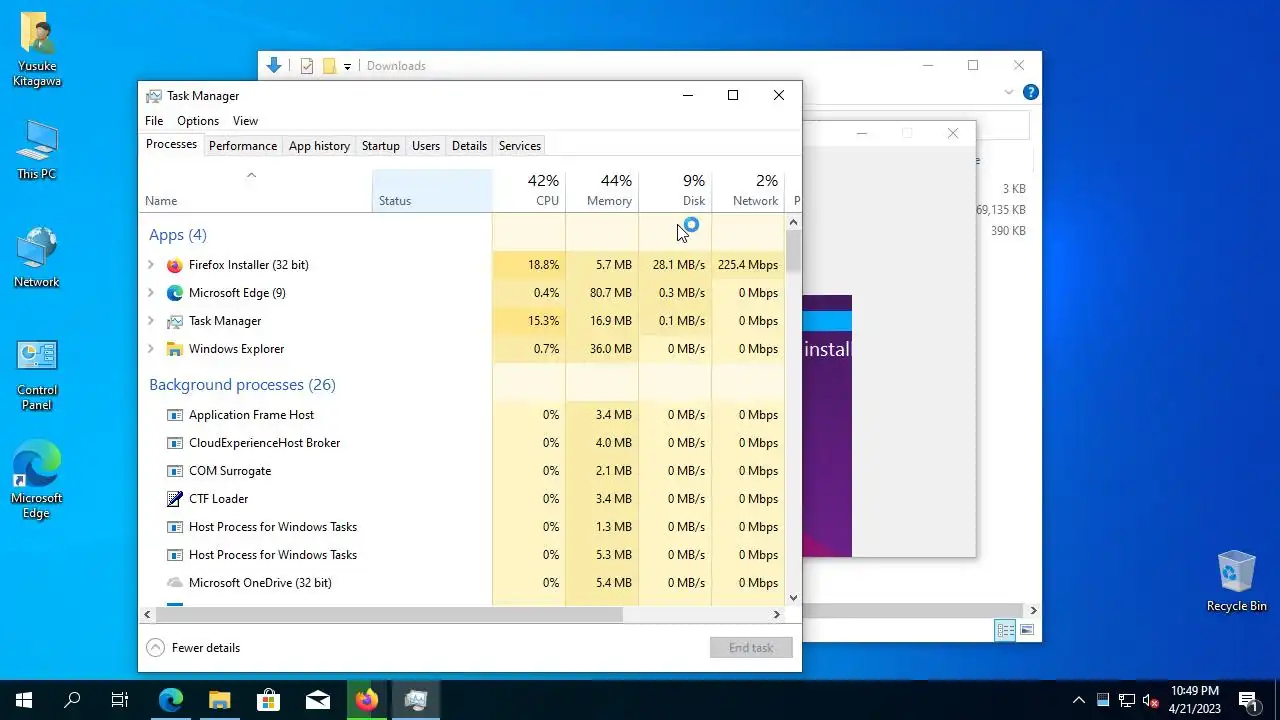Screen dimensions: 1280x720
Task: Click the CloudExperienceHost Broker icon
Action: [x=175, y=443]
